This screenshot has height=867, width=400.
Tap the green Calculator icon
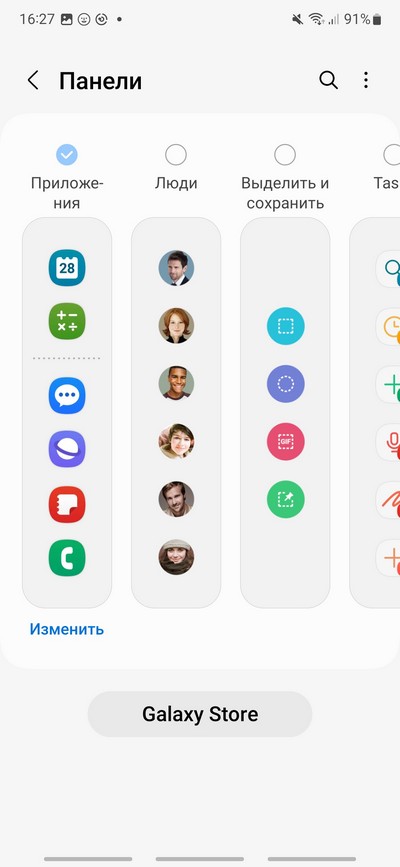pos(67,321)
